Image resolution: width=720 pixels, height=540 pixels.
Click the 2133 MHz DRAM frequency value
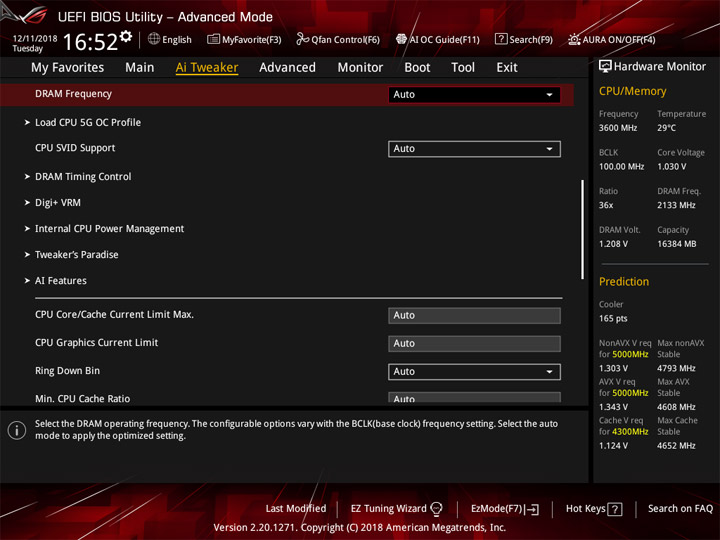(x=676, y=205)
